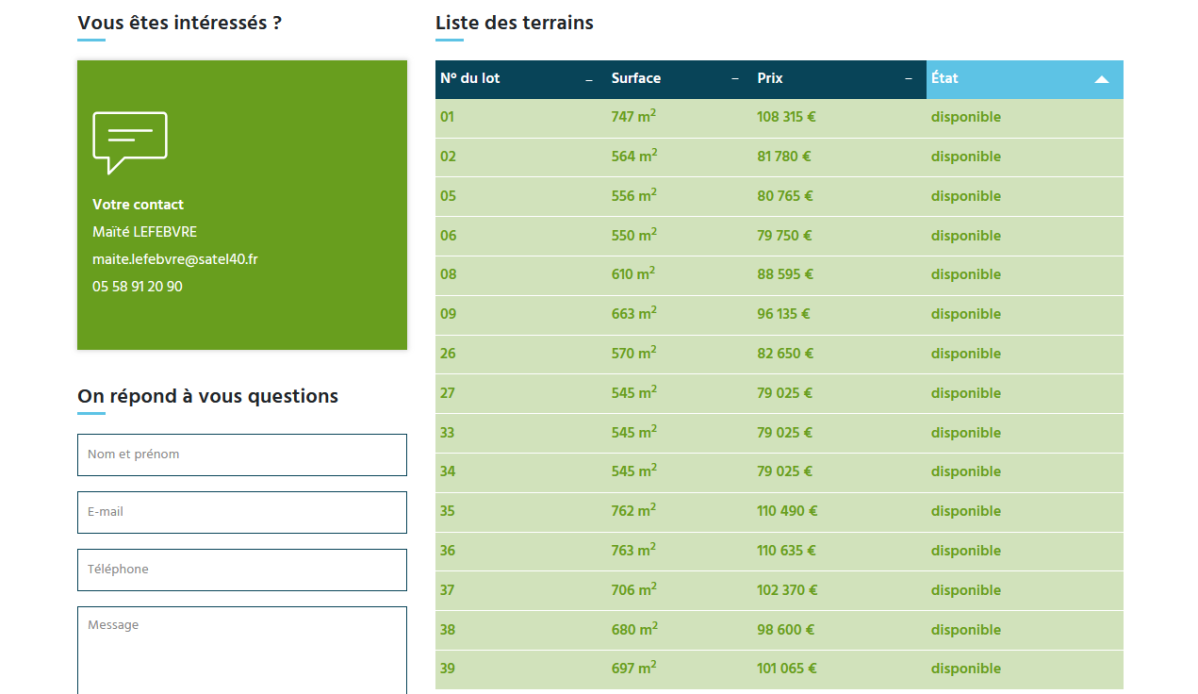Screen dimensions: 1198x694
Task: Click the price 110 635 €
Action: (x=786, y=551)
